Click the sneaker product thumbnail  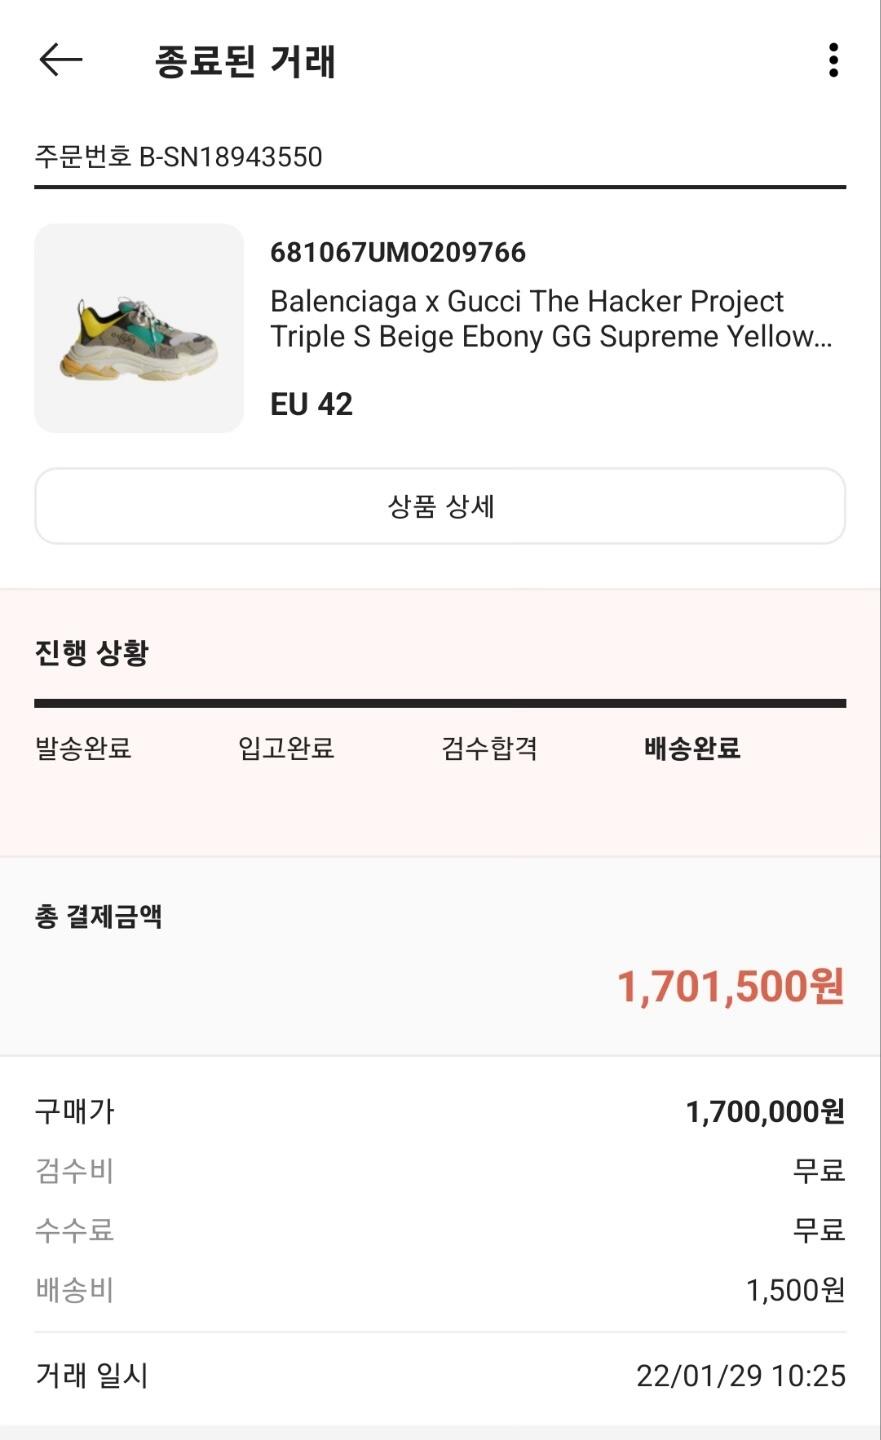(139, 328)
